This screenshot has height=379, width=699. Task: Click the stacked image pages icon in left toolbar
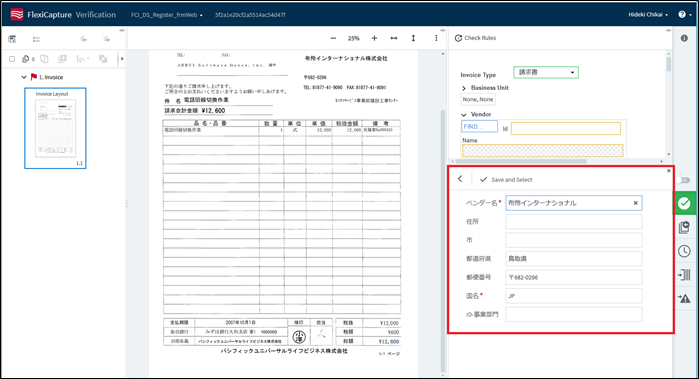(62, 59)
